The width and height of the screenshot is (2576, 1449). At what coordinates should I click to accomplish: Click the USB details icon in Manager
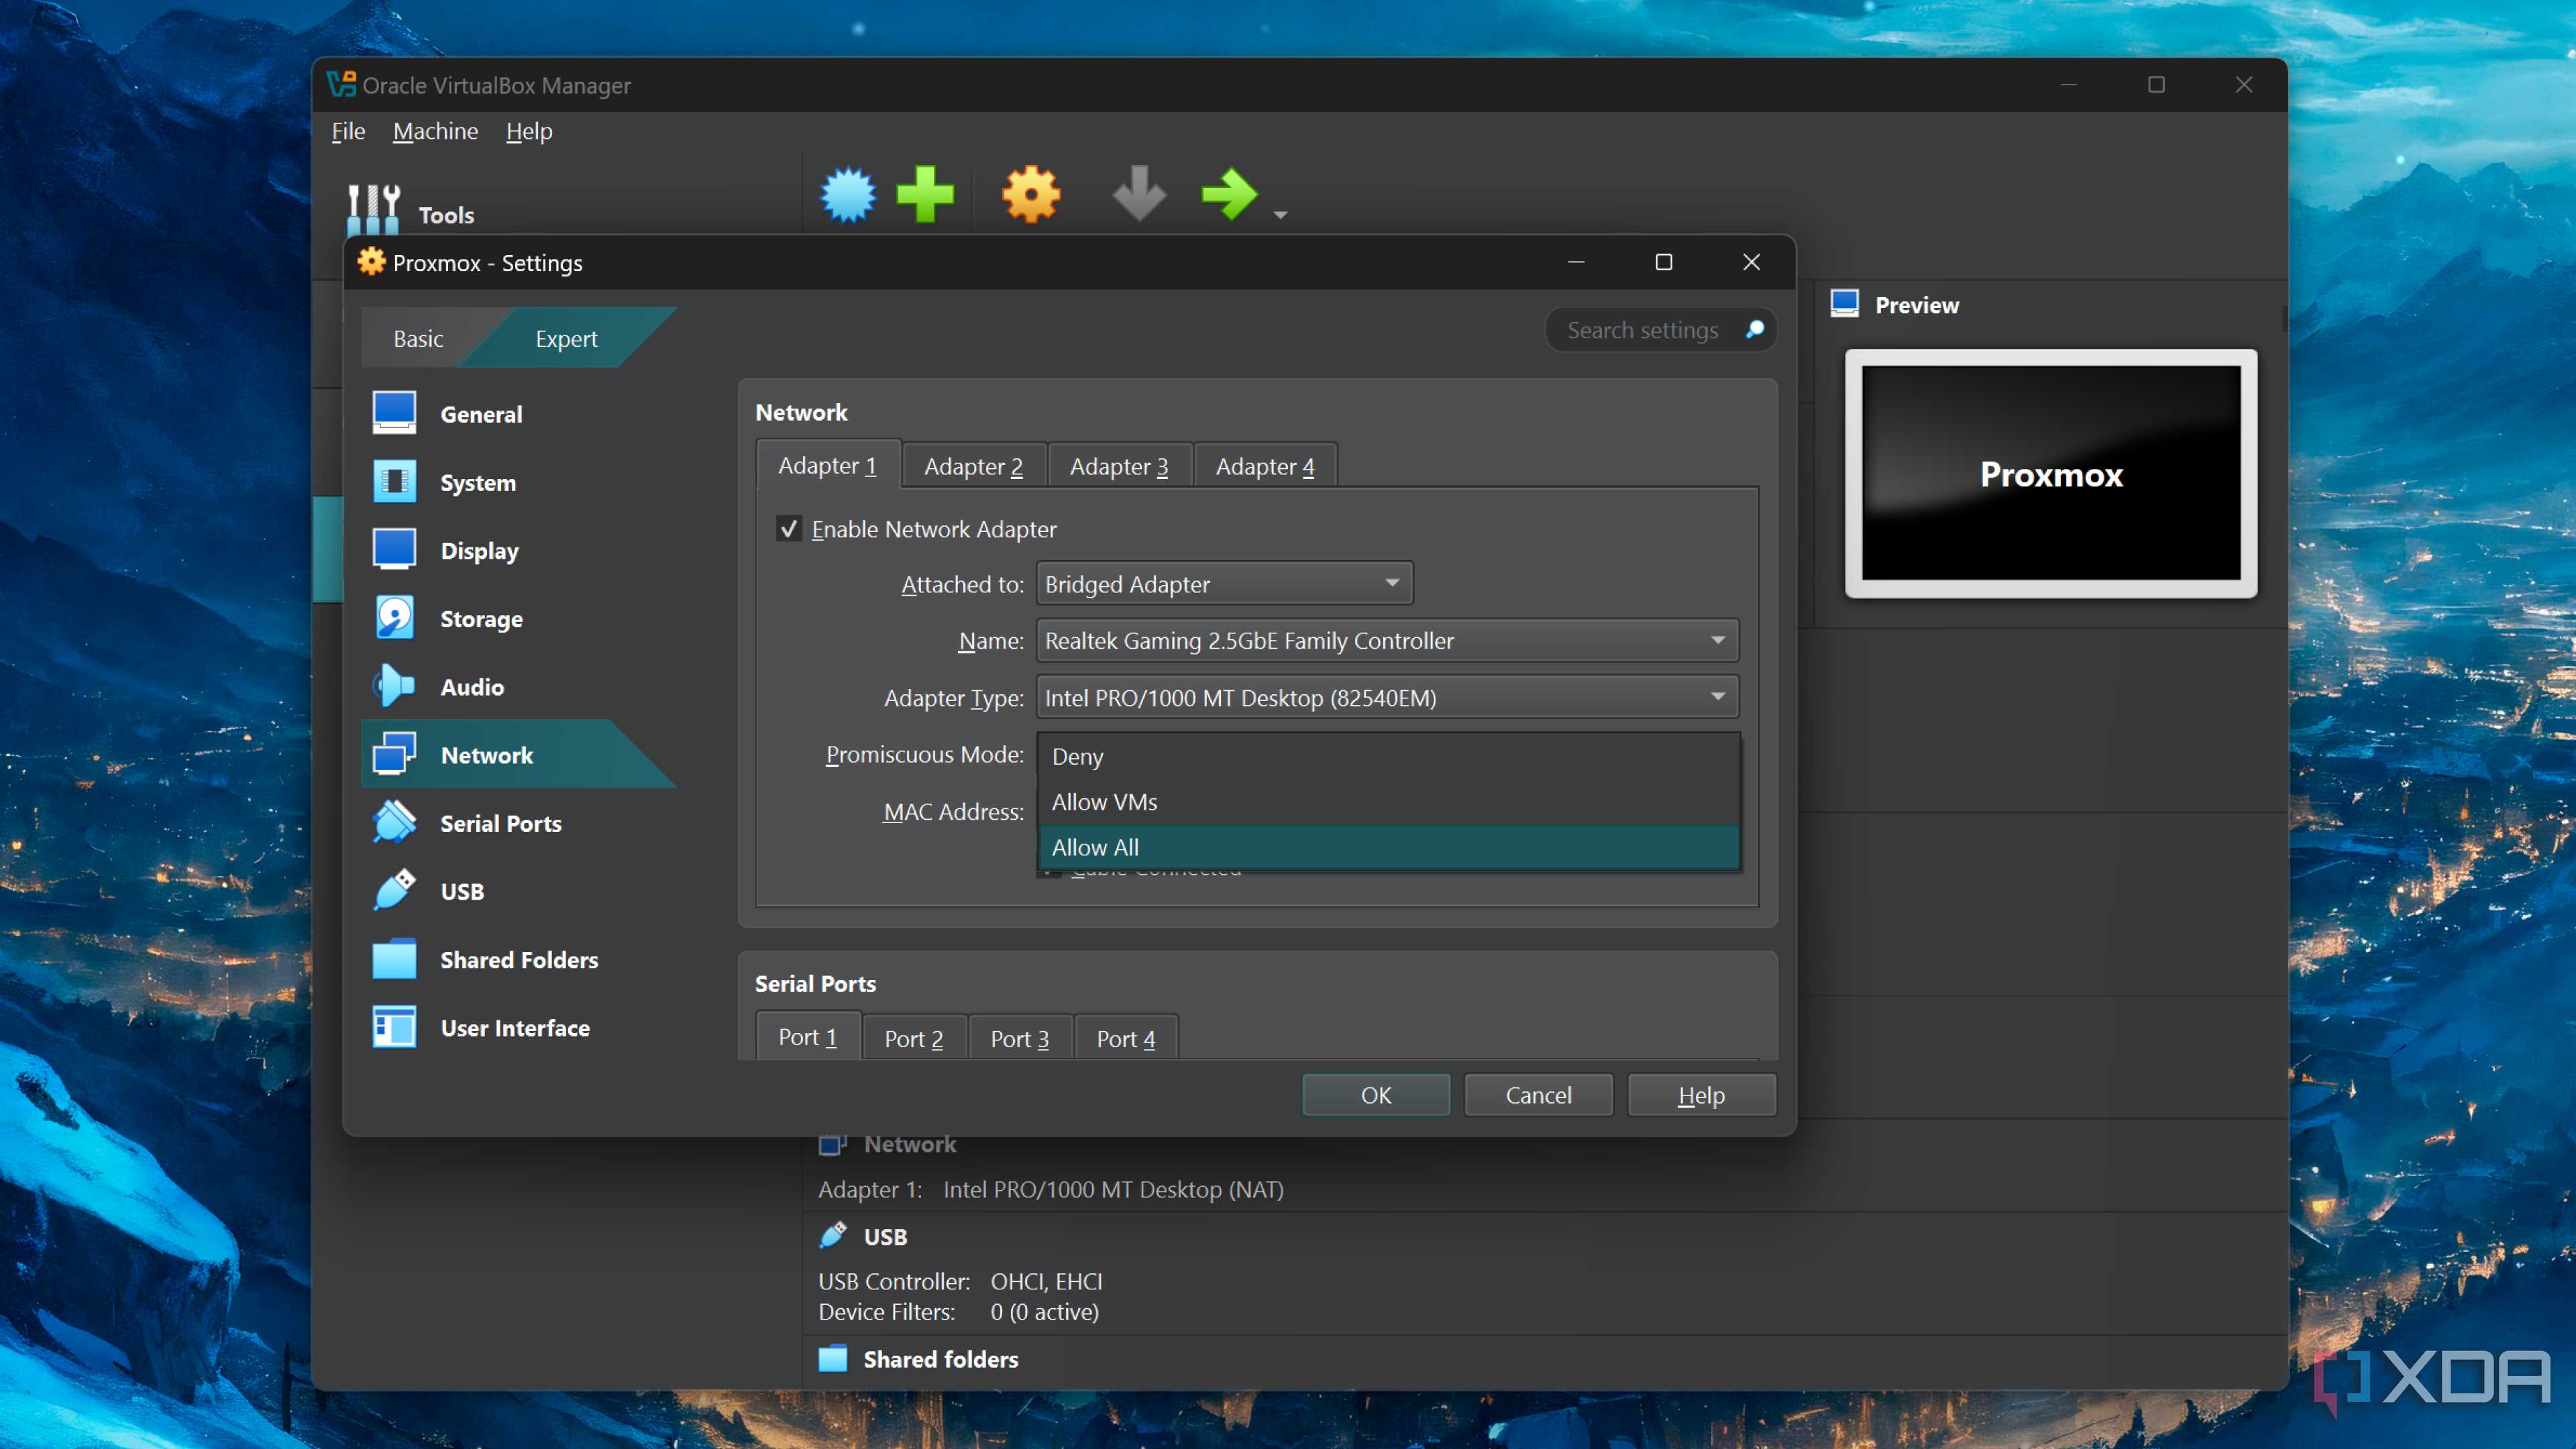(x=833, y=1235)
